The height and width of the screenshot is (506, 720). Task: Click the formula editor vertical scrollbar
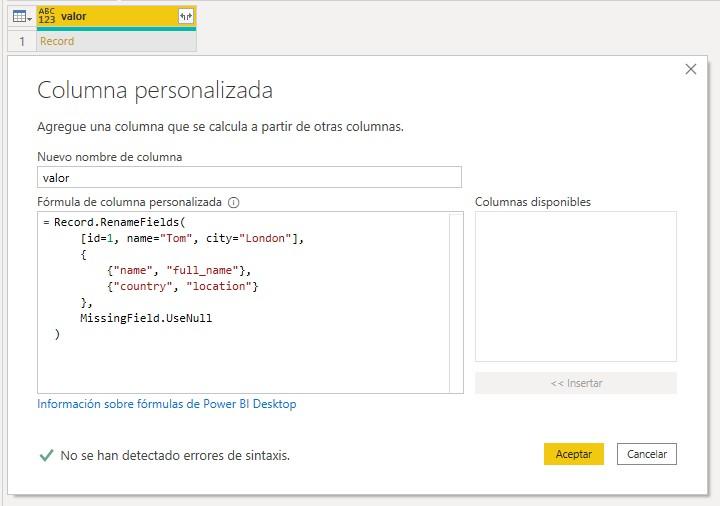pos(456,302)
